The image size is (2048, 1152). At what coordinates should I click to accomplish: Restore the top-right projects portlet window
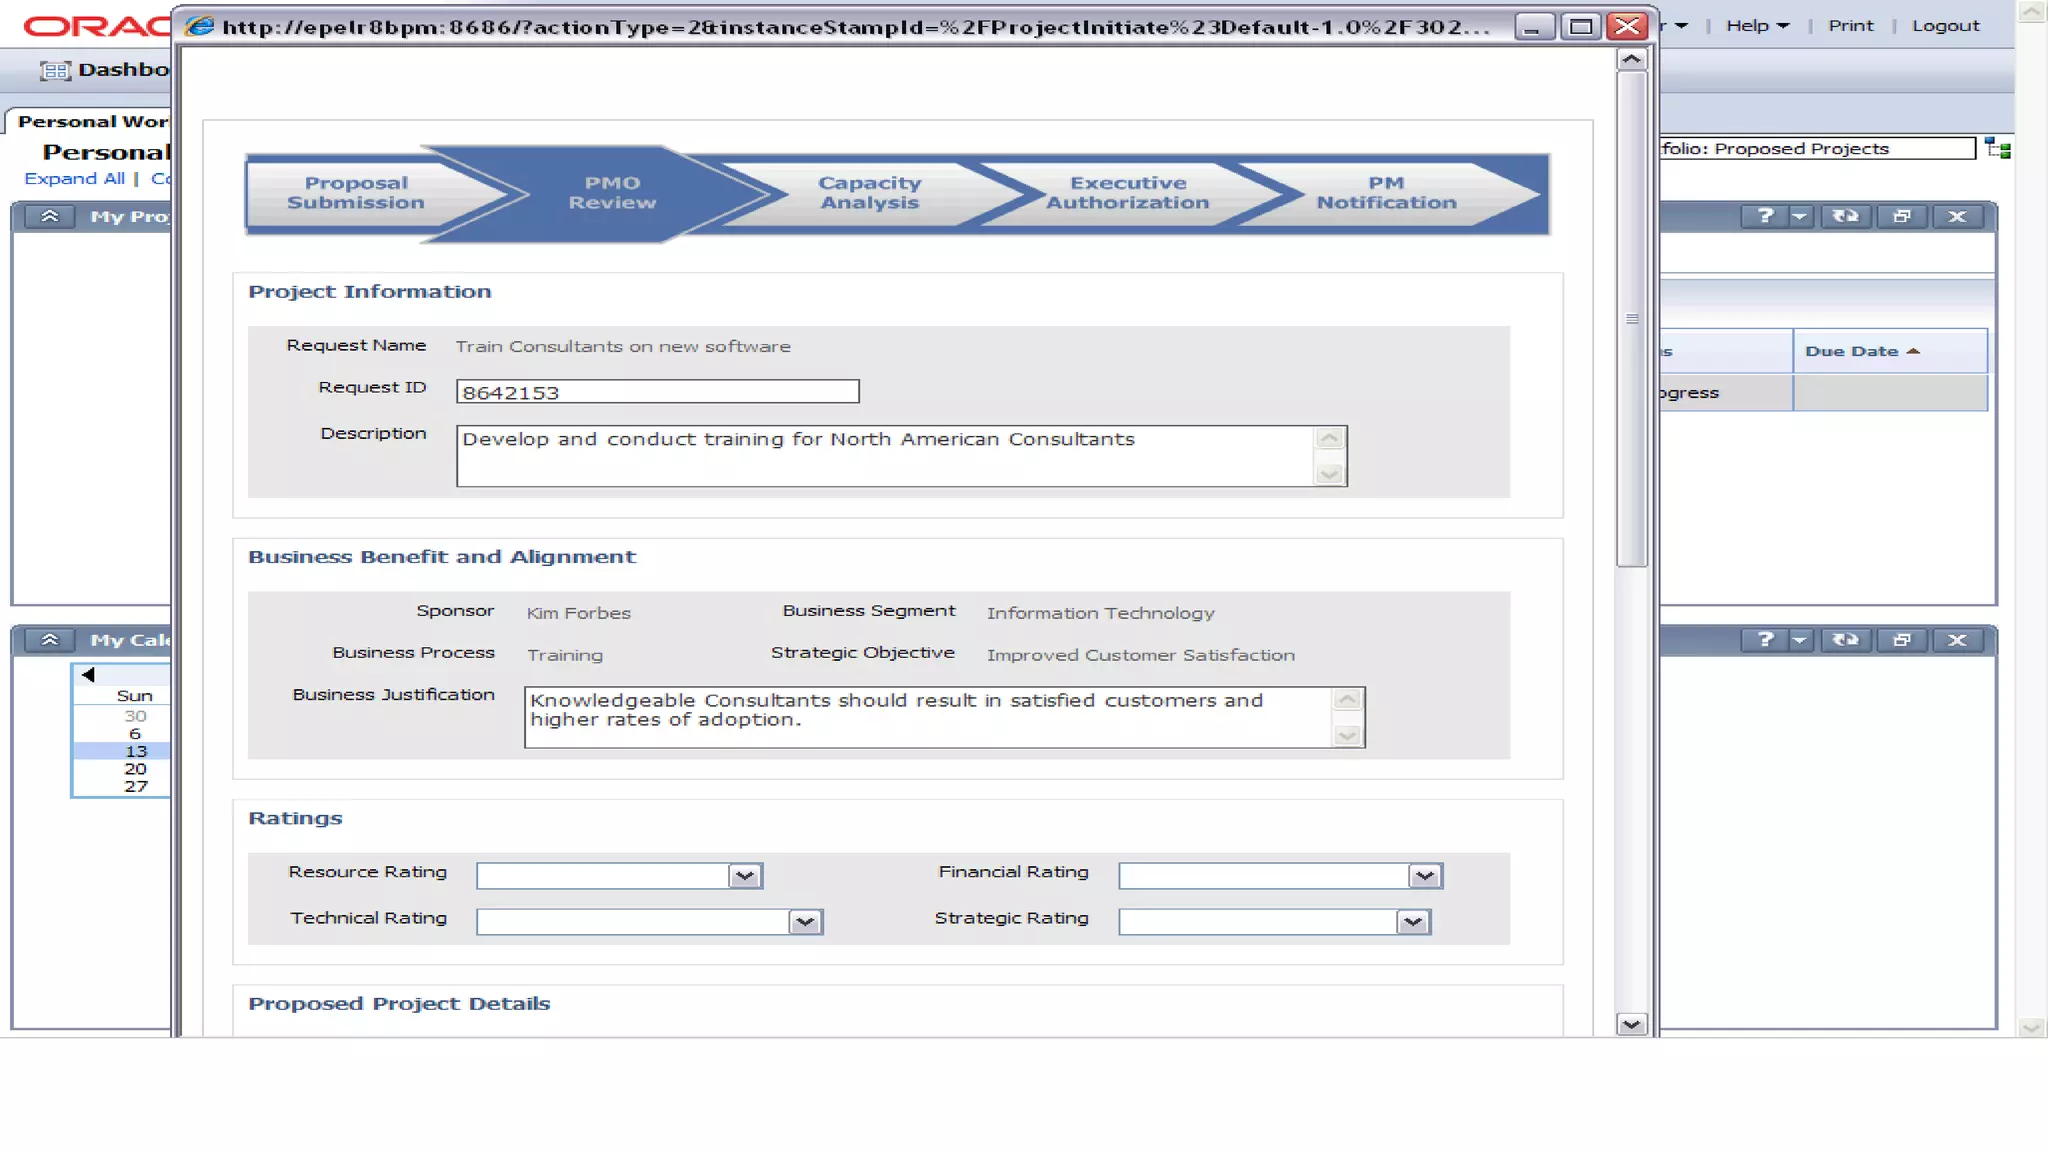coord(1901,216)
